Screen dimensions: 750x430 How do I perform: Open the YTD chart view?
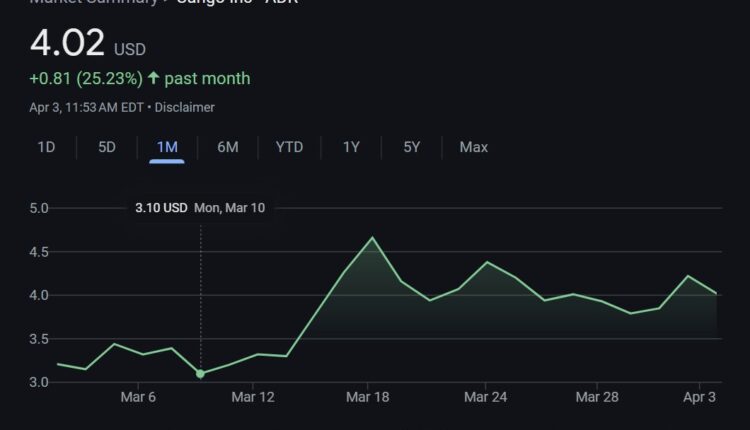[x=289, y=147]
